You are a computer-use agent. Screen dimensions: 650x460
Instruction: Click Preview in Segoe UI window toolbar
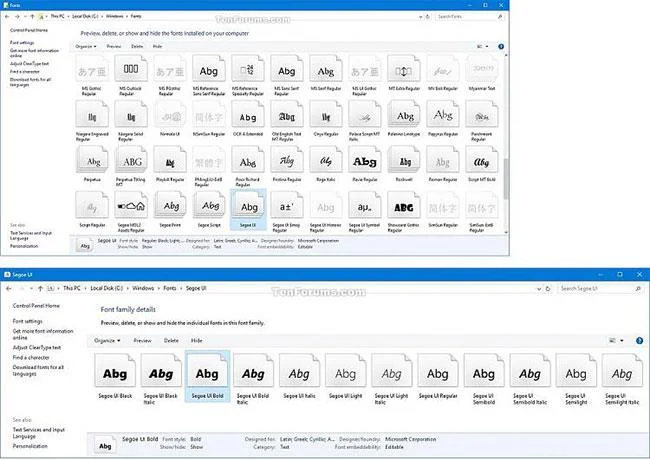tap(142, 341)
